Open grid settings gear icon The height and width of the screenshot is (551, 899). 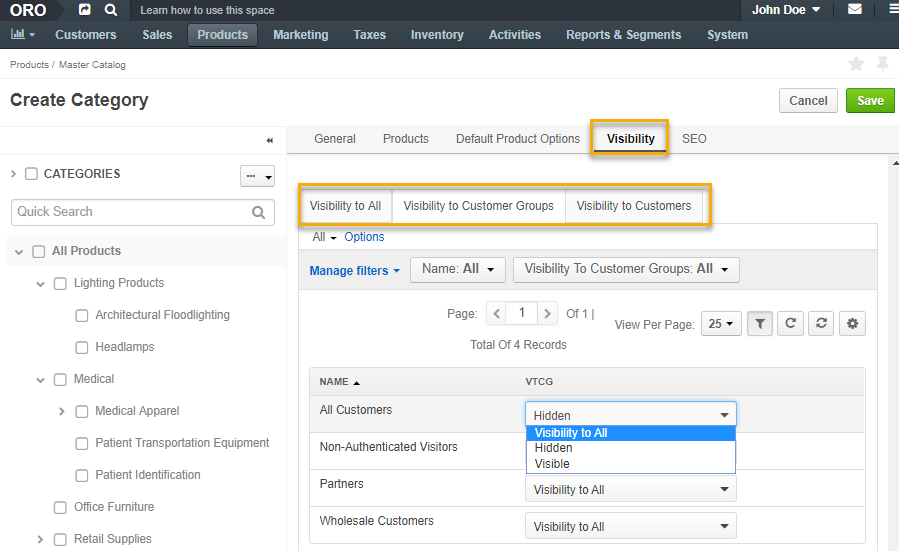tap(853, 324)
